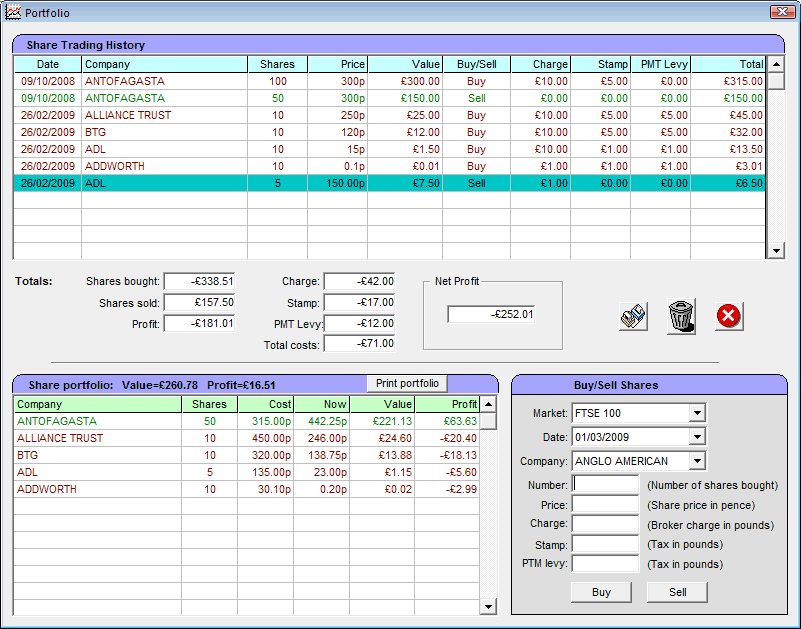The image size is (801, 629).
Task: Select the ALLIANCE TRUST row in trading history
Action: tap(128, 115)
